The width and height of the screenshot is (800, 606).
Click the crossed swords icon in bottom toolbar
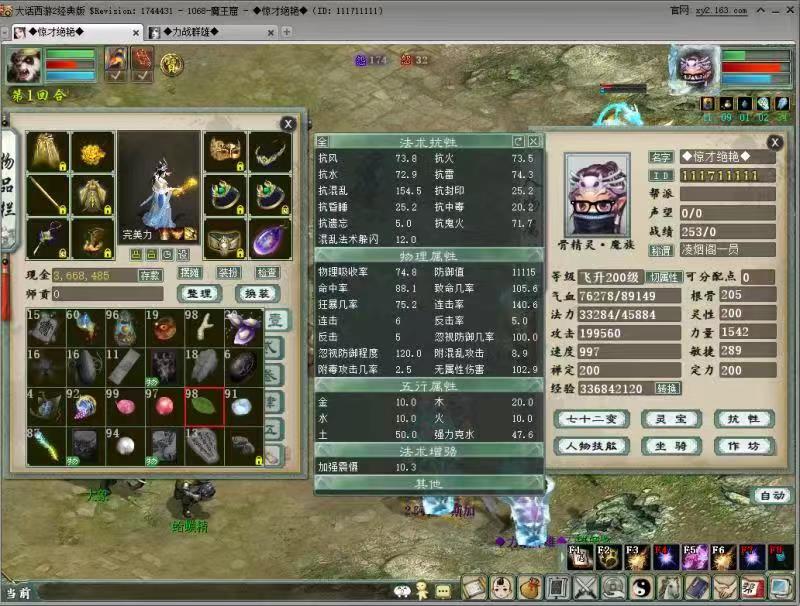[x=586, y=588]
